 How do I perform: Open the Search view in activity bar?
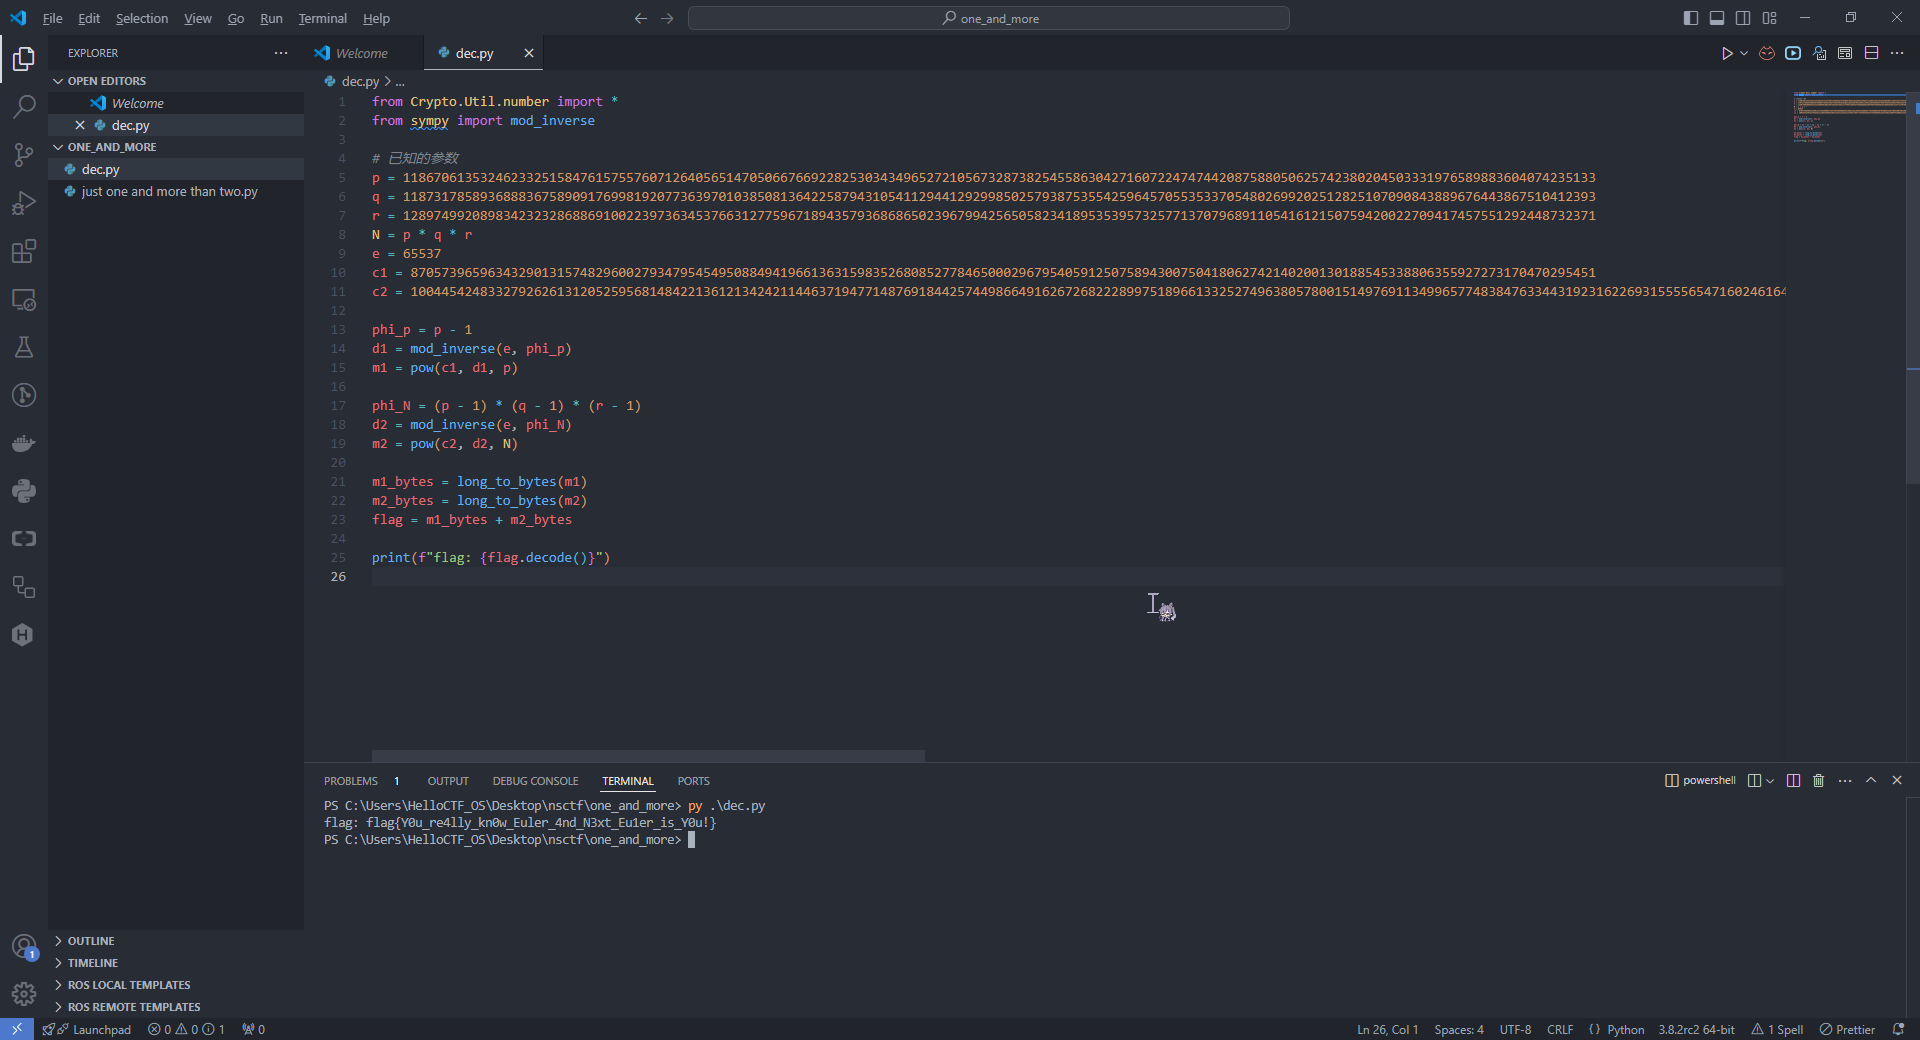coord(24,106)
